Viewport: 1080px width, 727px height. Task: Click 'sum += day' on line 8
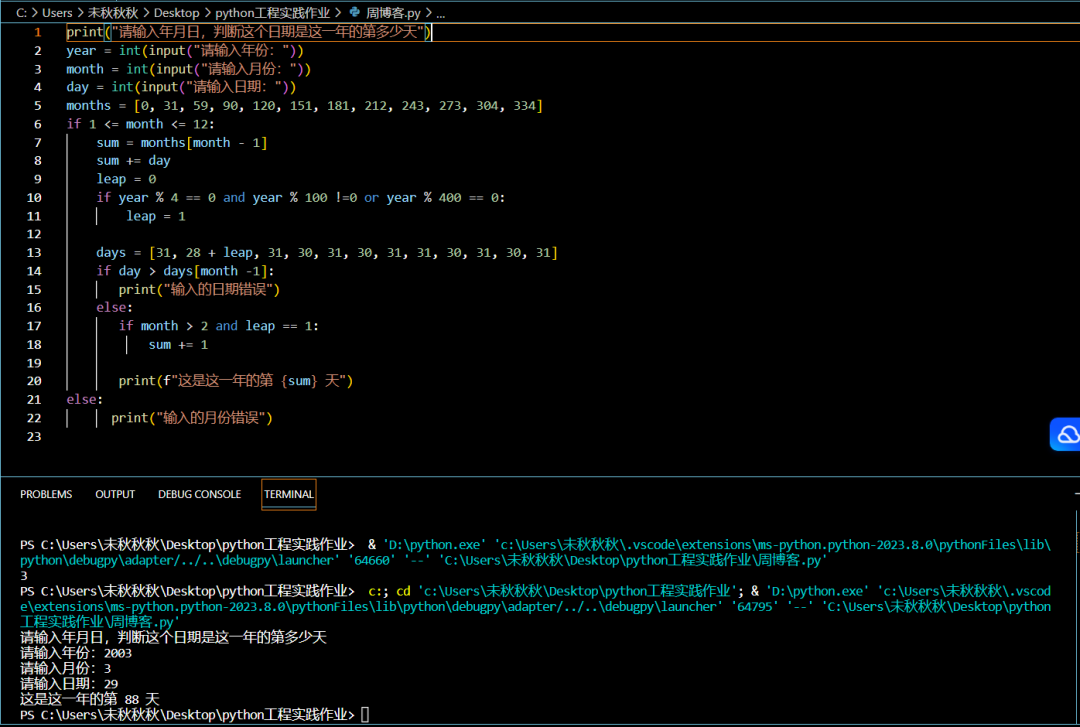[133, 161]
